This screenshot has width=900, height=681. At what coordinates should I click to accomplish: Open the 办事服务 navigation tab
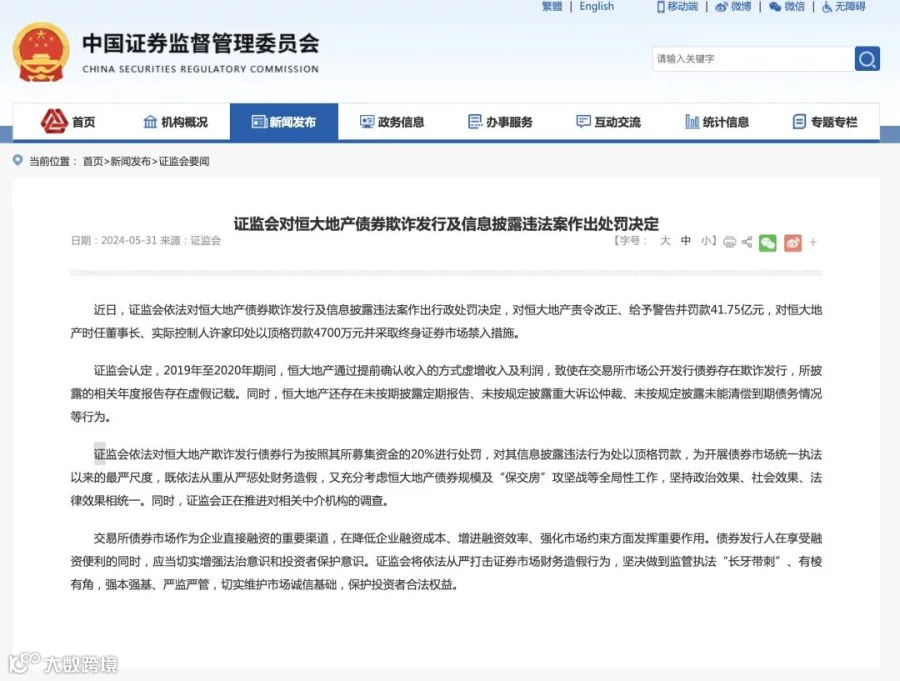[x=501, y=122]
